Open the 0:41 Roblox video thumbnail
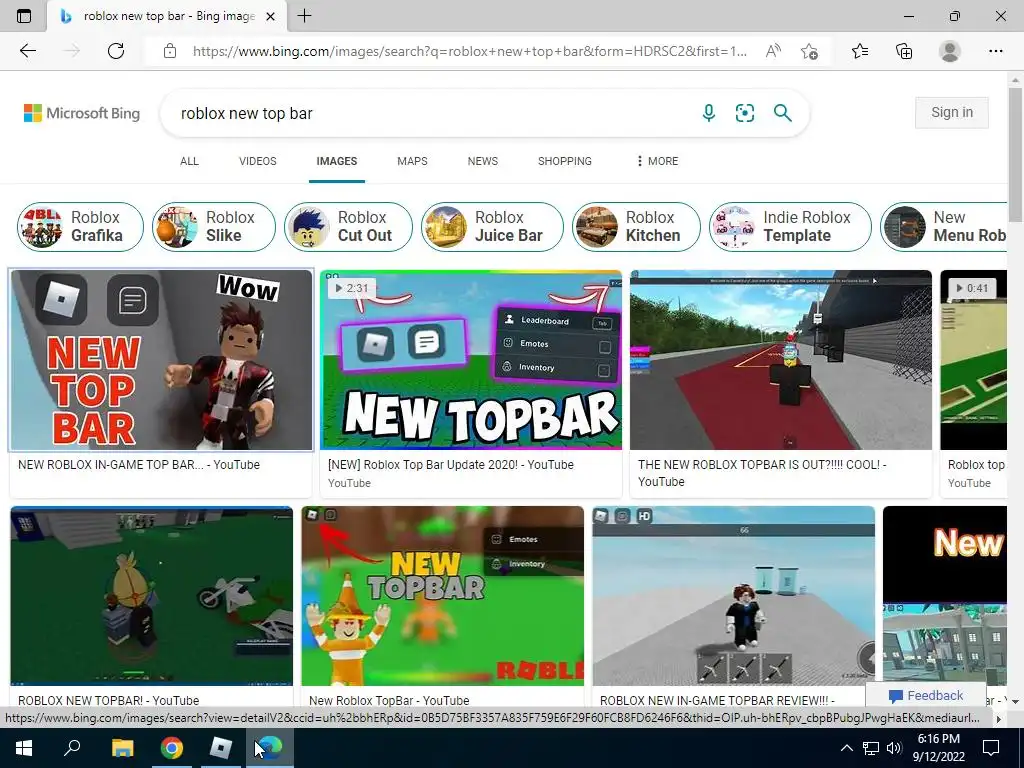This screenshot has height=768, width=1024. (974, 360)
